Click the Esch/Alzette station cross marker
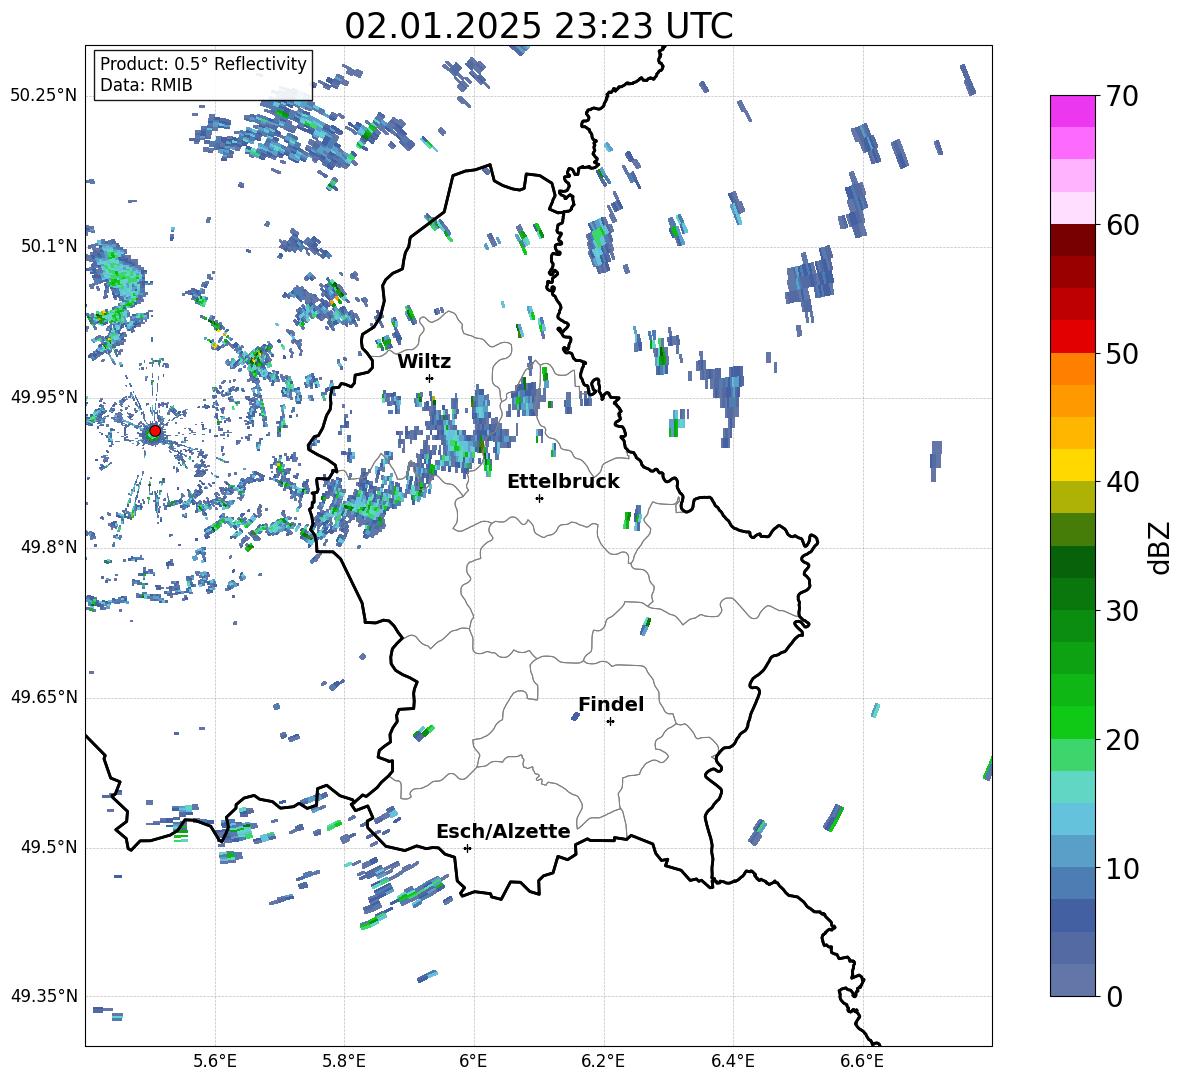The height and width of the screenshot is (1081, 1184). 467,848
